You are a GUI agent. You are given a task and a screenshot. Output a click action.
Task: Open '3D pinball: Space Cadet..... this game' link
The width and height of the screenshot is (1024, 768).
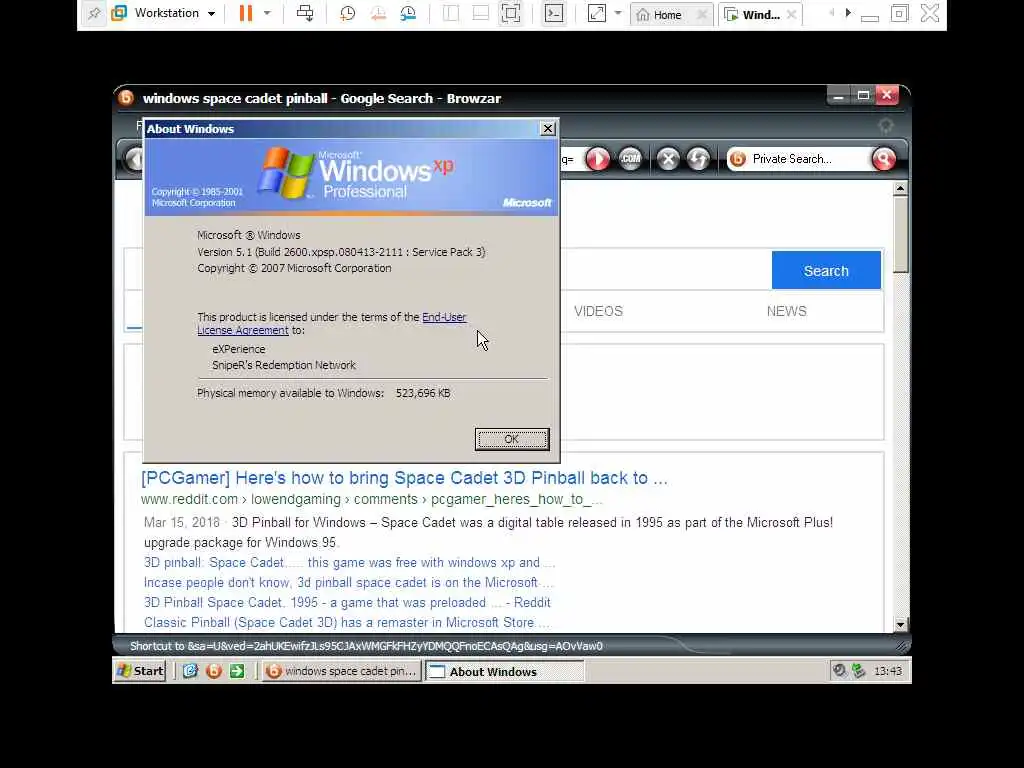click(x=349, y=562)
